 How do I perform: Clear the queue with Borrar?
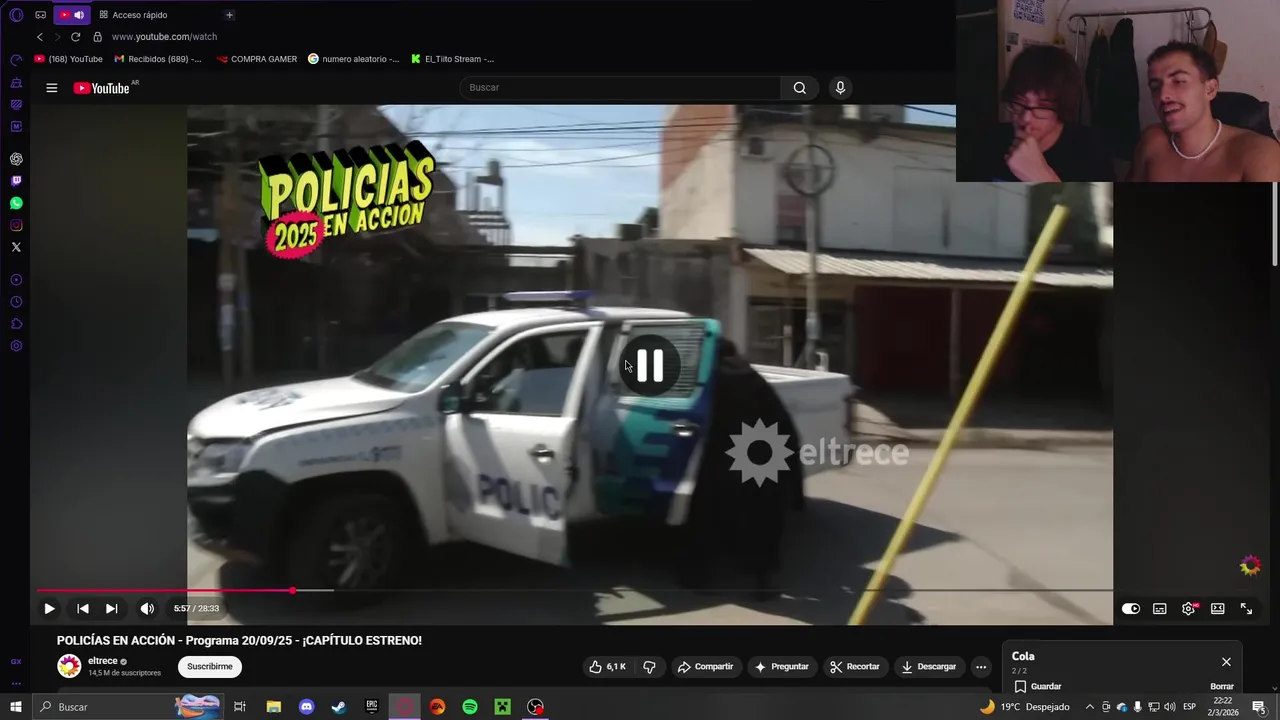point(1222,686)
